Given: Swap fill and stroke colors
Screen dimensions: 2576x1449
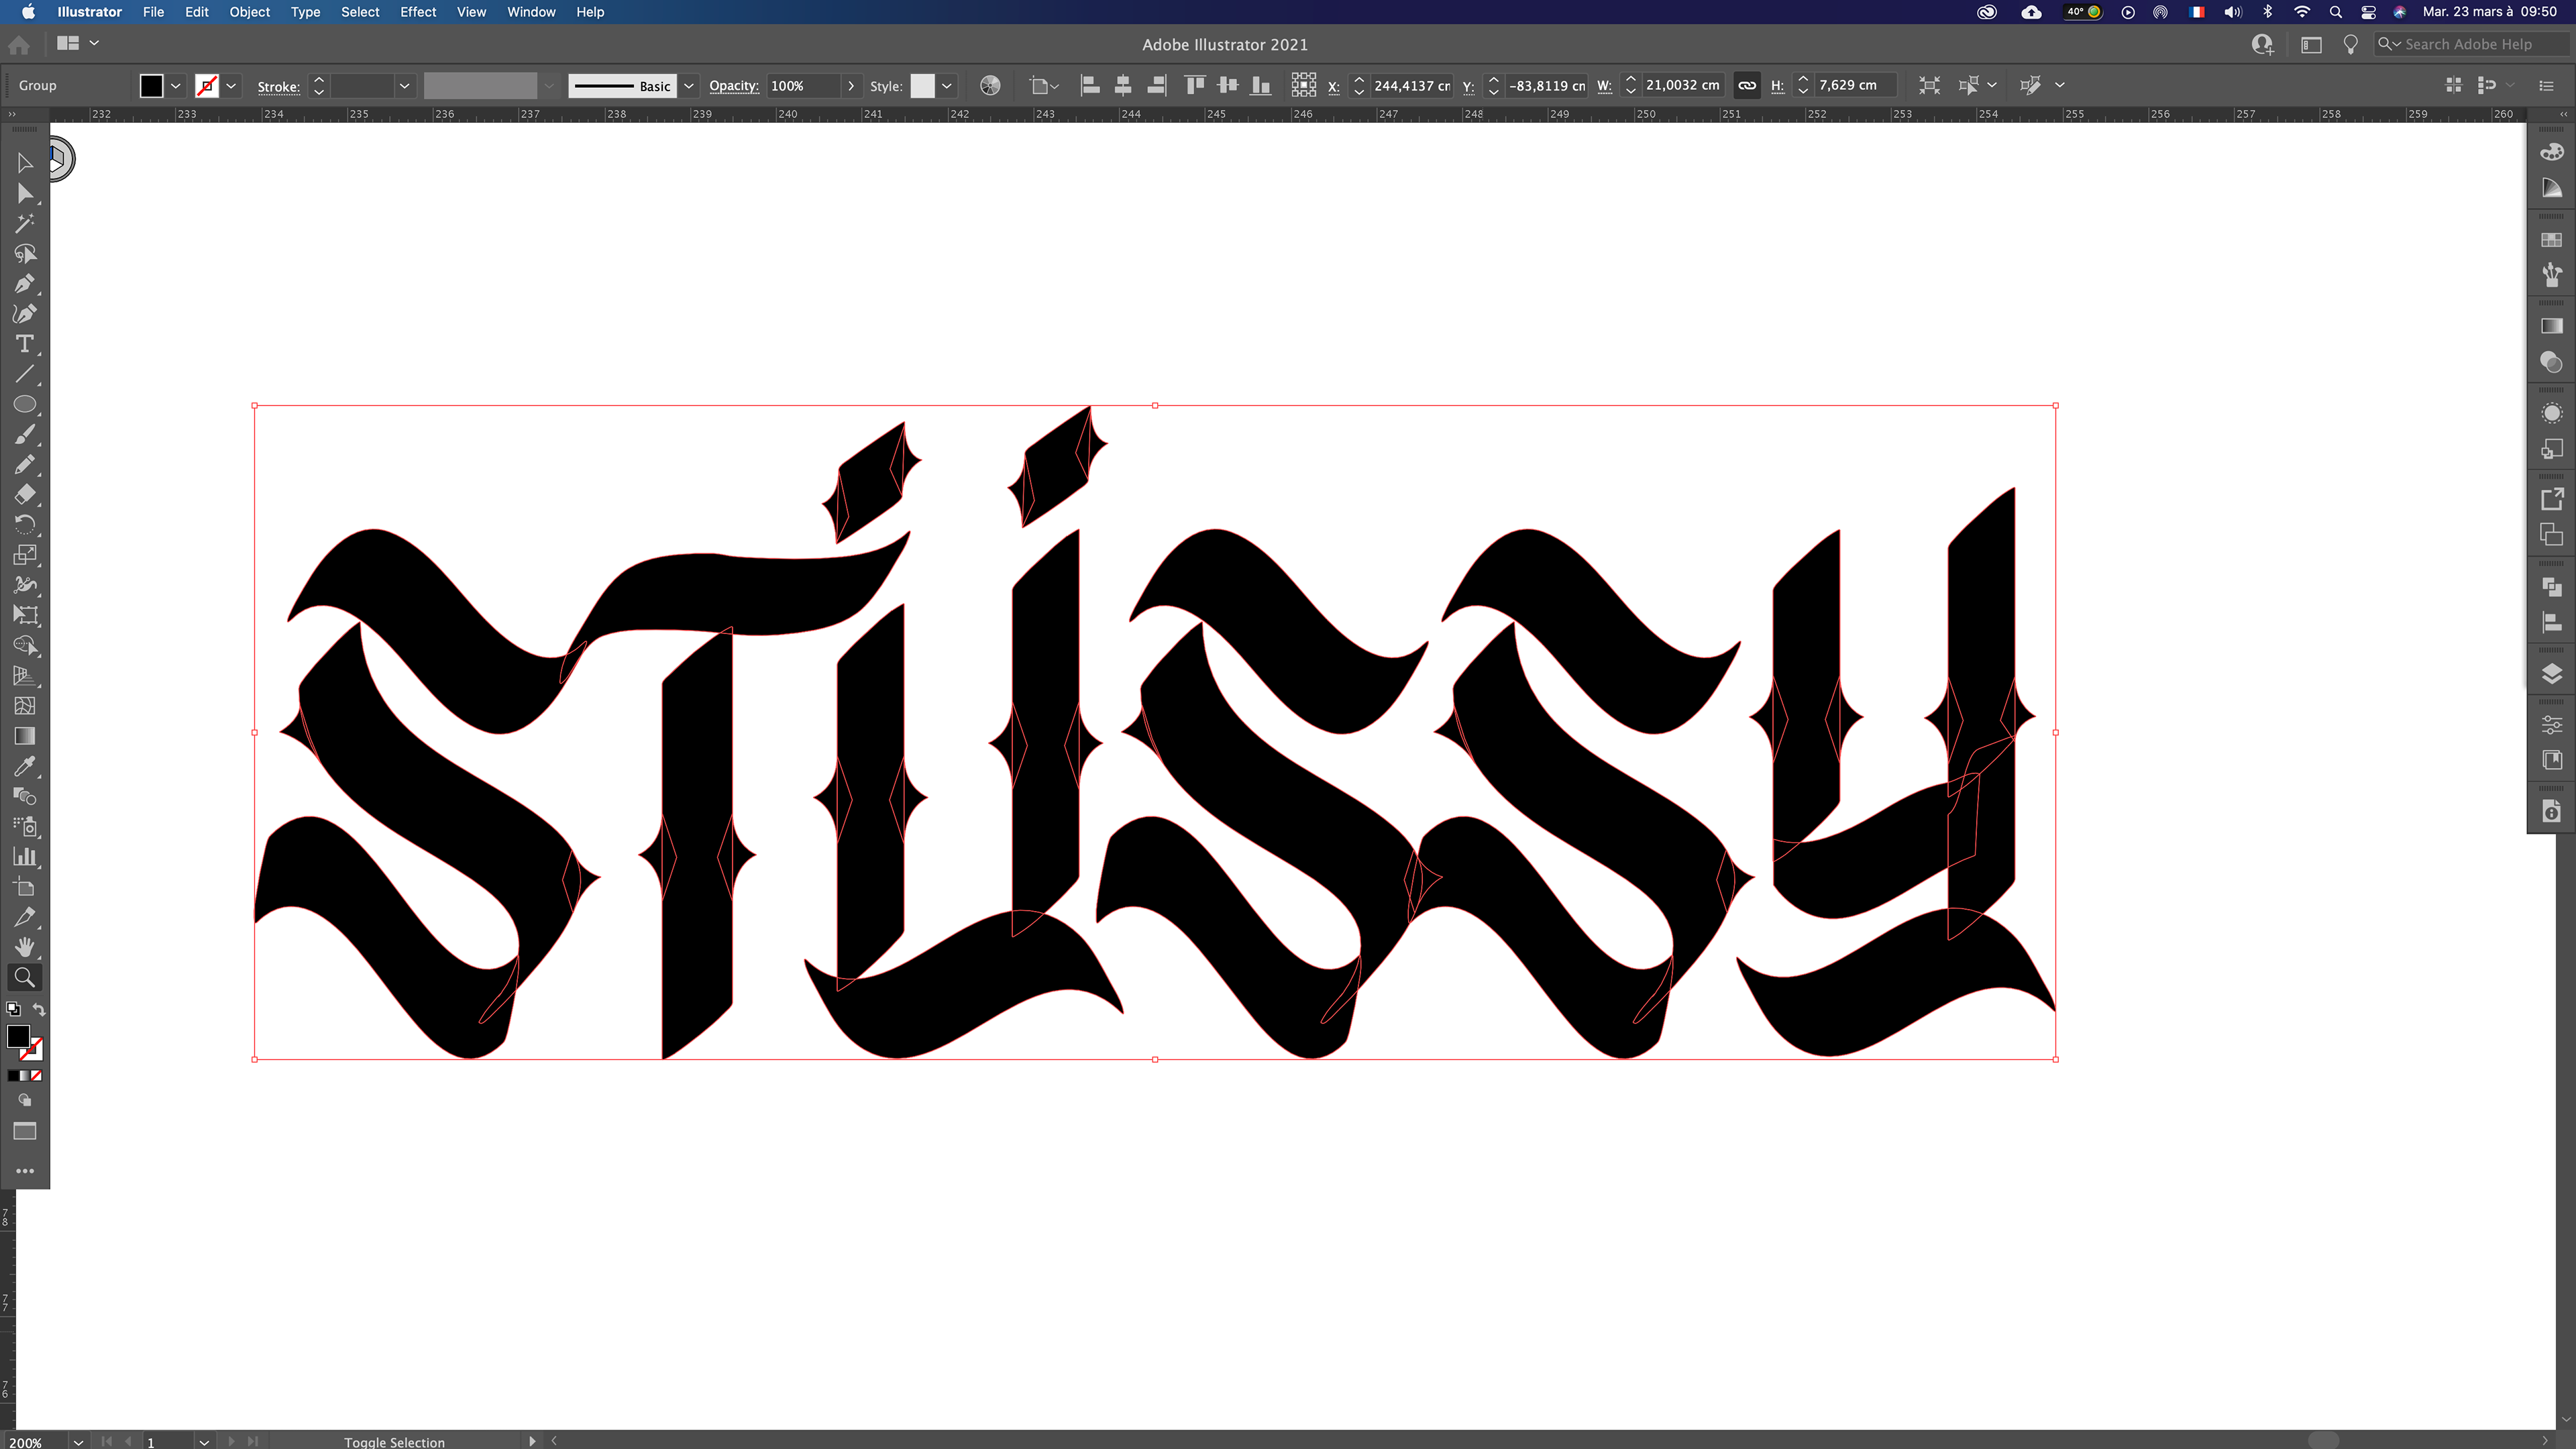Looking at the screenshot, I should (x=39, y=1009).
